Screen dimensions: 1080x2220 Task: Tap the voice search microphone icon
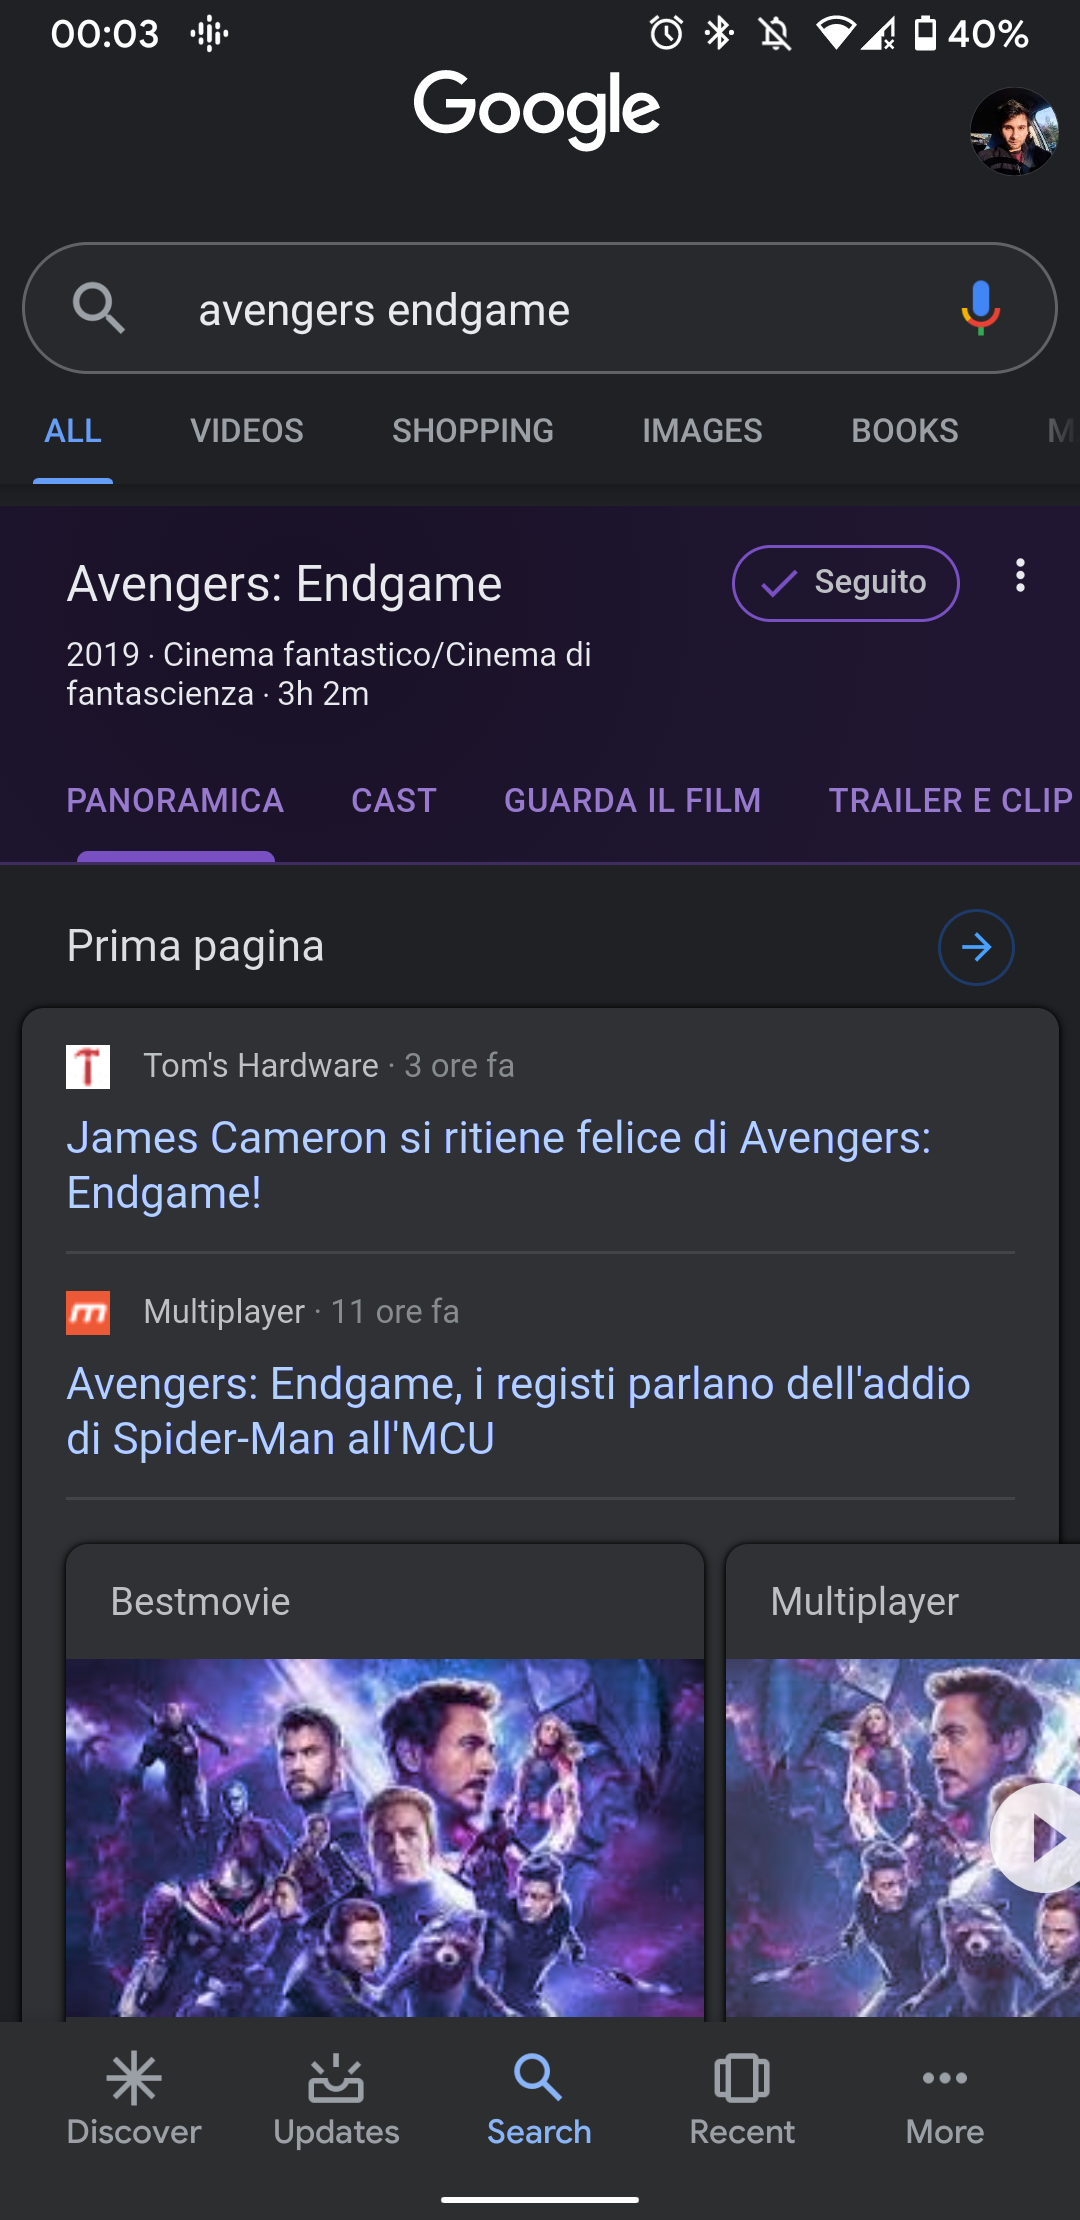[980, 307]
